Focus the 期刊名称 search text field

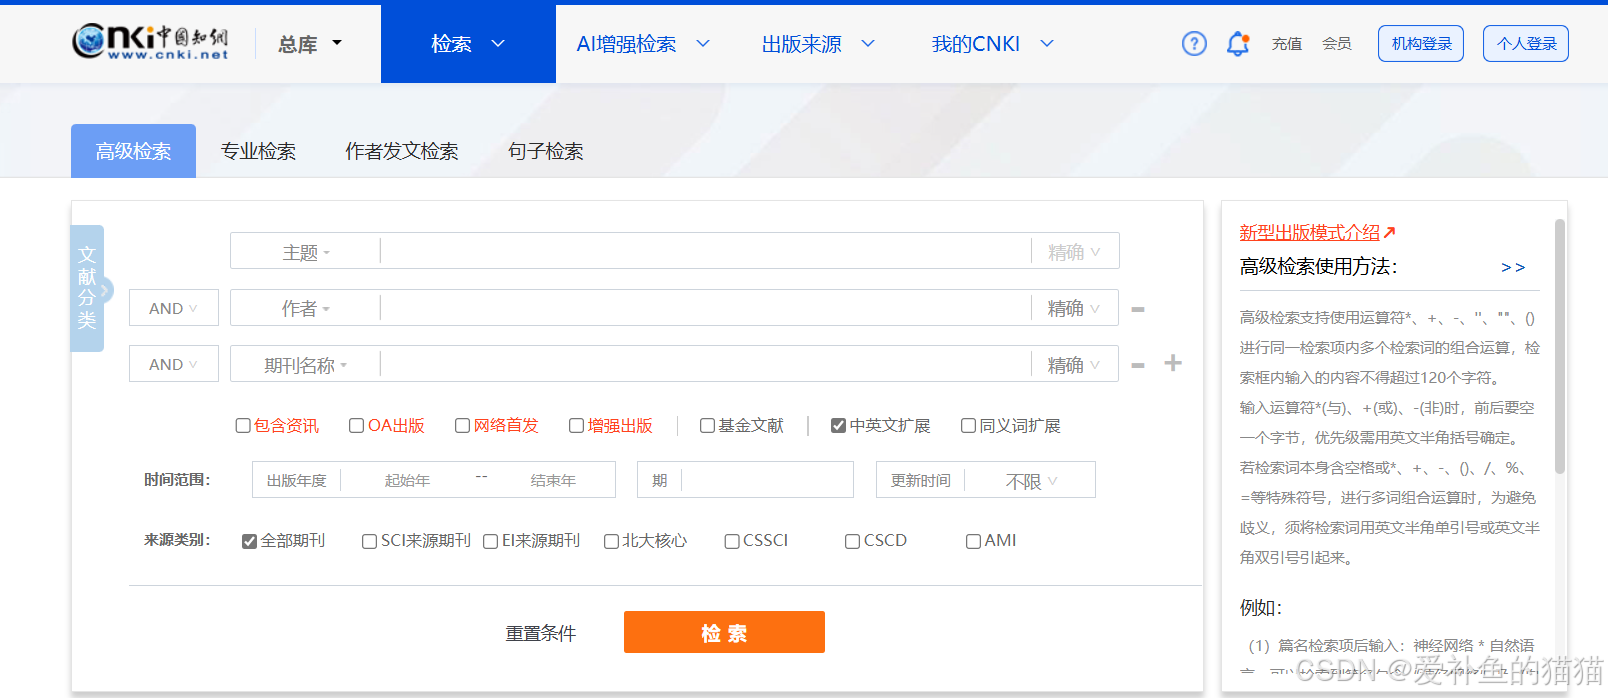click(705, 365)
